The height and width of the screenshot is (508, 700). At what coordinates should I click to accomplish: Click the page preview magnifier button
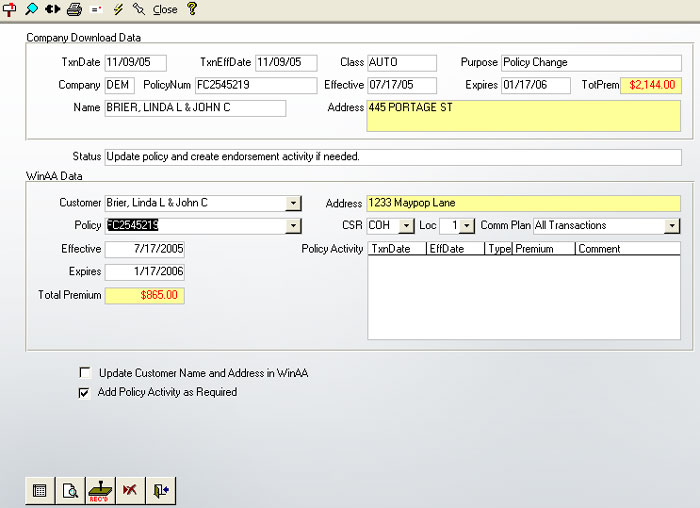(70, 490)
